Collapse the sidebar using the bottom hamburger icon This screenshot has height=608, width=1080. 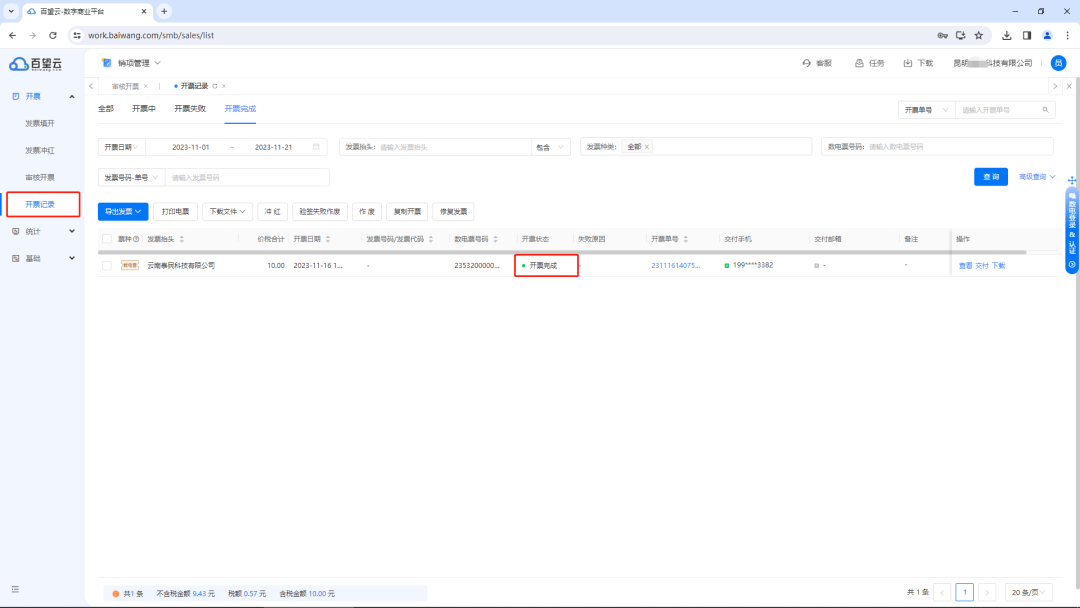point(15,589)
